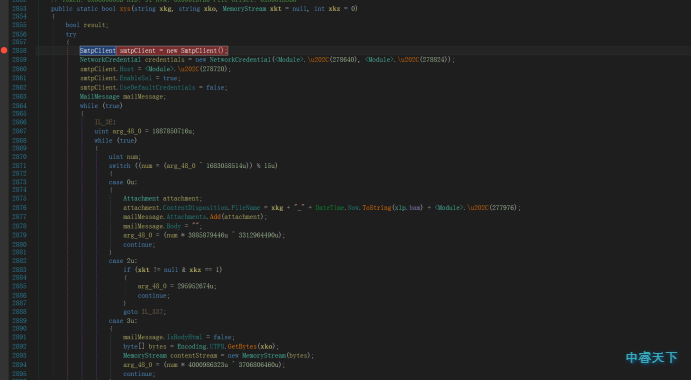Click the Body property on line 2878

tap(173, 226)
